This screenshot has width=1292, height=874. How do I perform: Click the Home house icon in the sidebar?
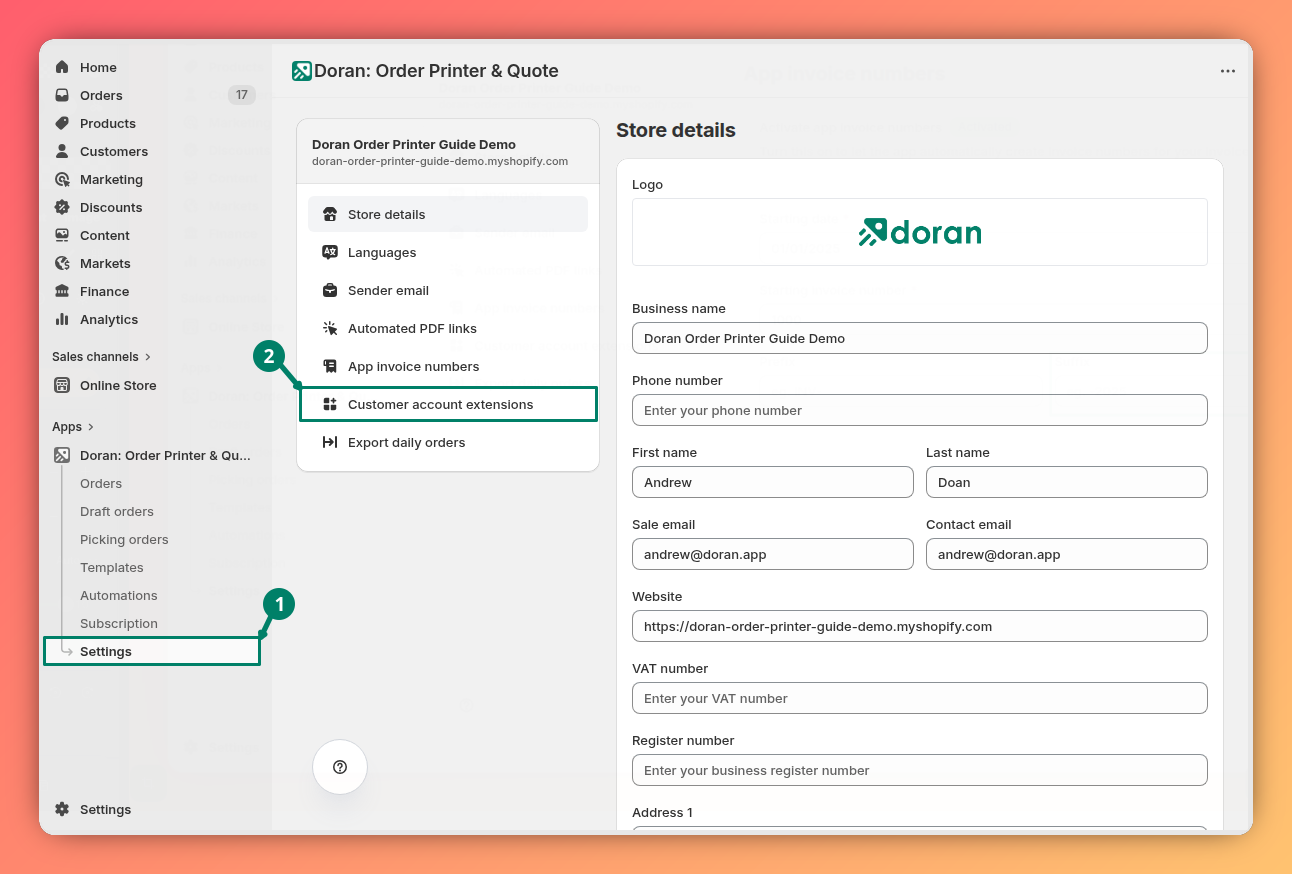(x=62, y=67)
